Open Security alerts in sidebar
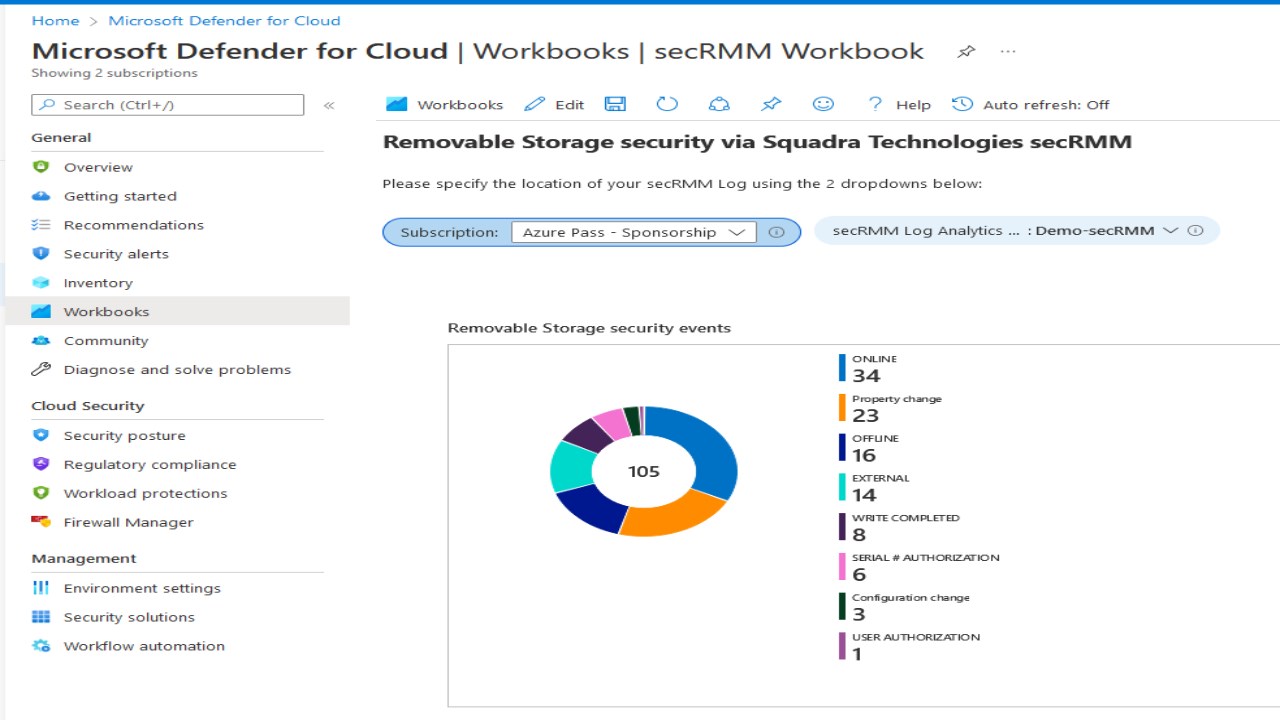The width and height of the screenshot is (1280, 720). pyautogui.click(x=116, y=254)
